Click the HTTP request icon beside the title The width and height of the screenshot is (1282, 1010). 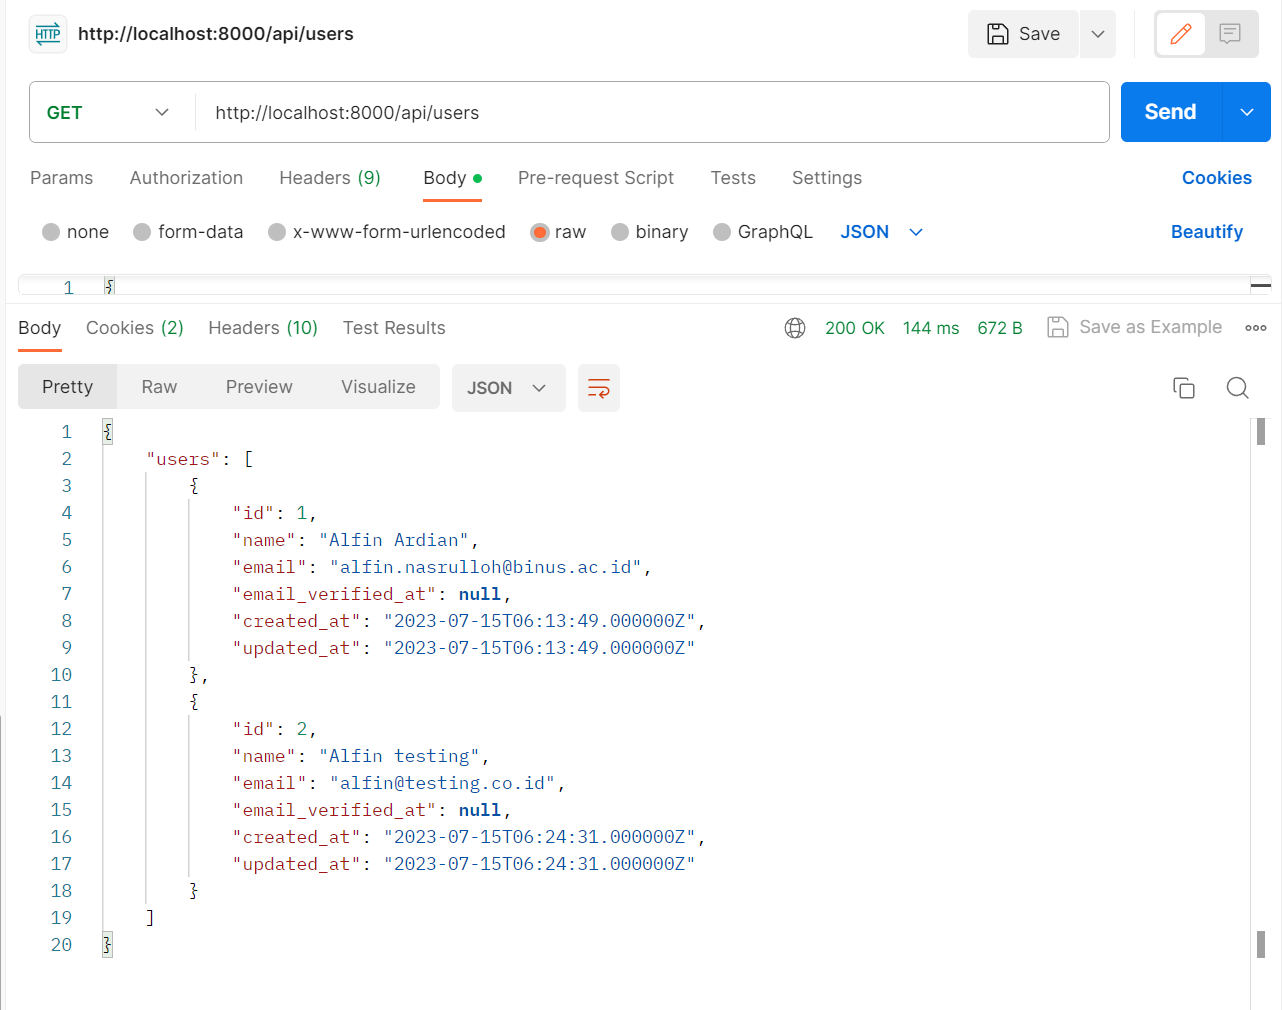click(x=48, y=34)
